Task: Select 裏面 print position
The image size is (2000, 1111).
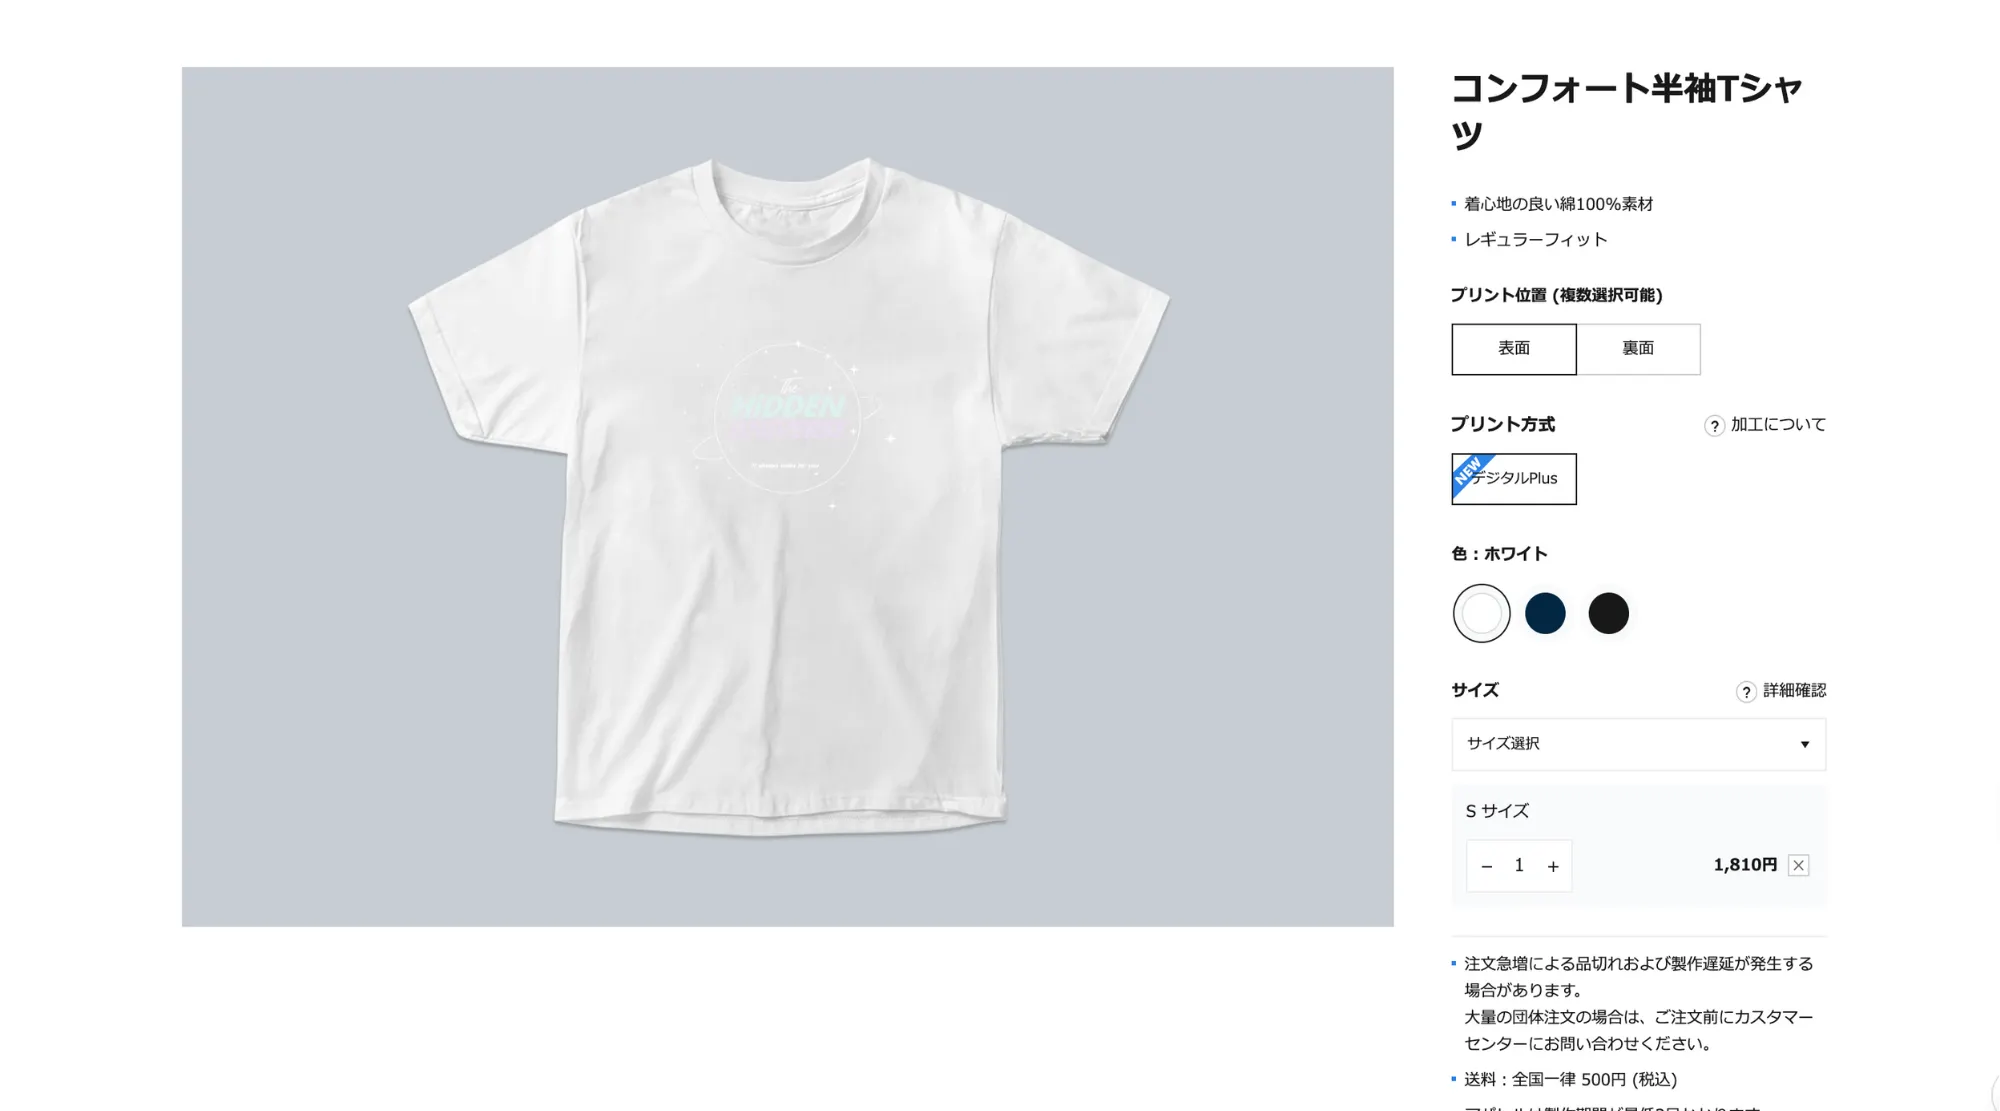Action: pos(1638,349)
